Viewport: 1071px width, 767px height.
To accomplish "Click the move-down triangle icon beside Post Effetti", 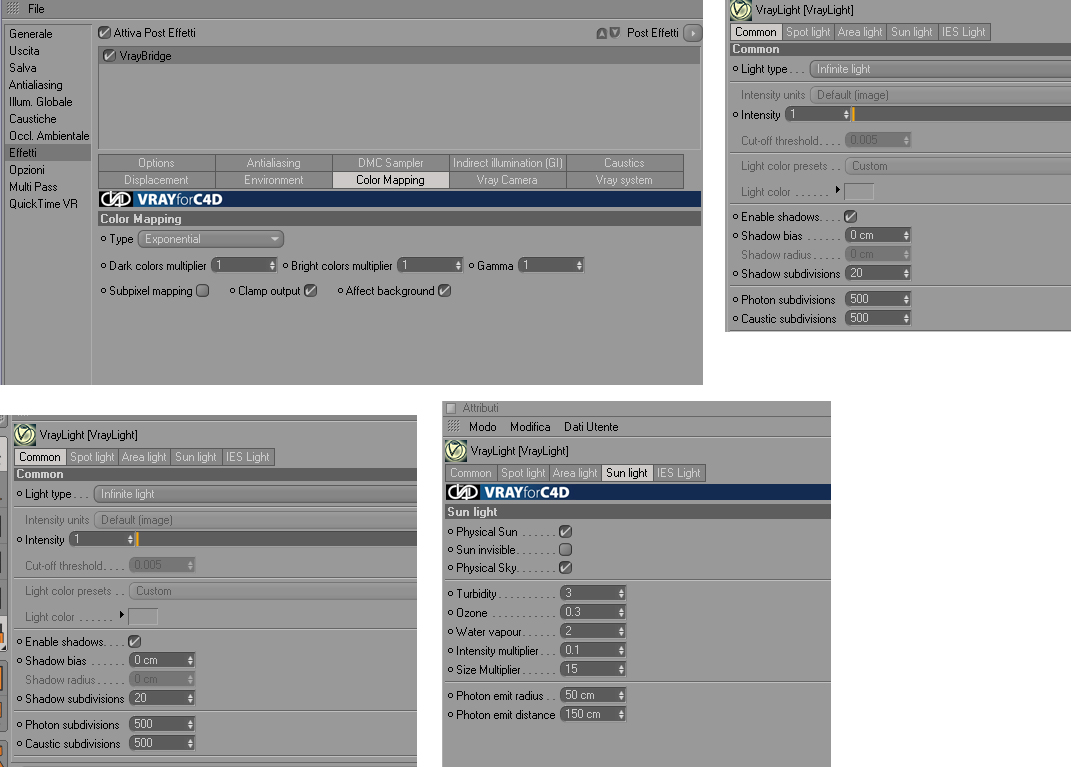I will click(615, 33).
